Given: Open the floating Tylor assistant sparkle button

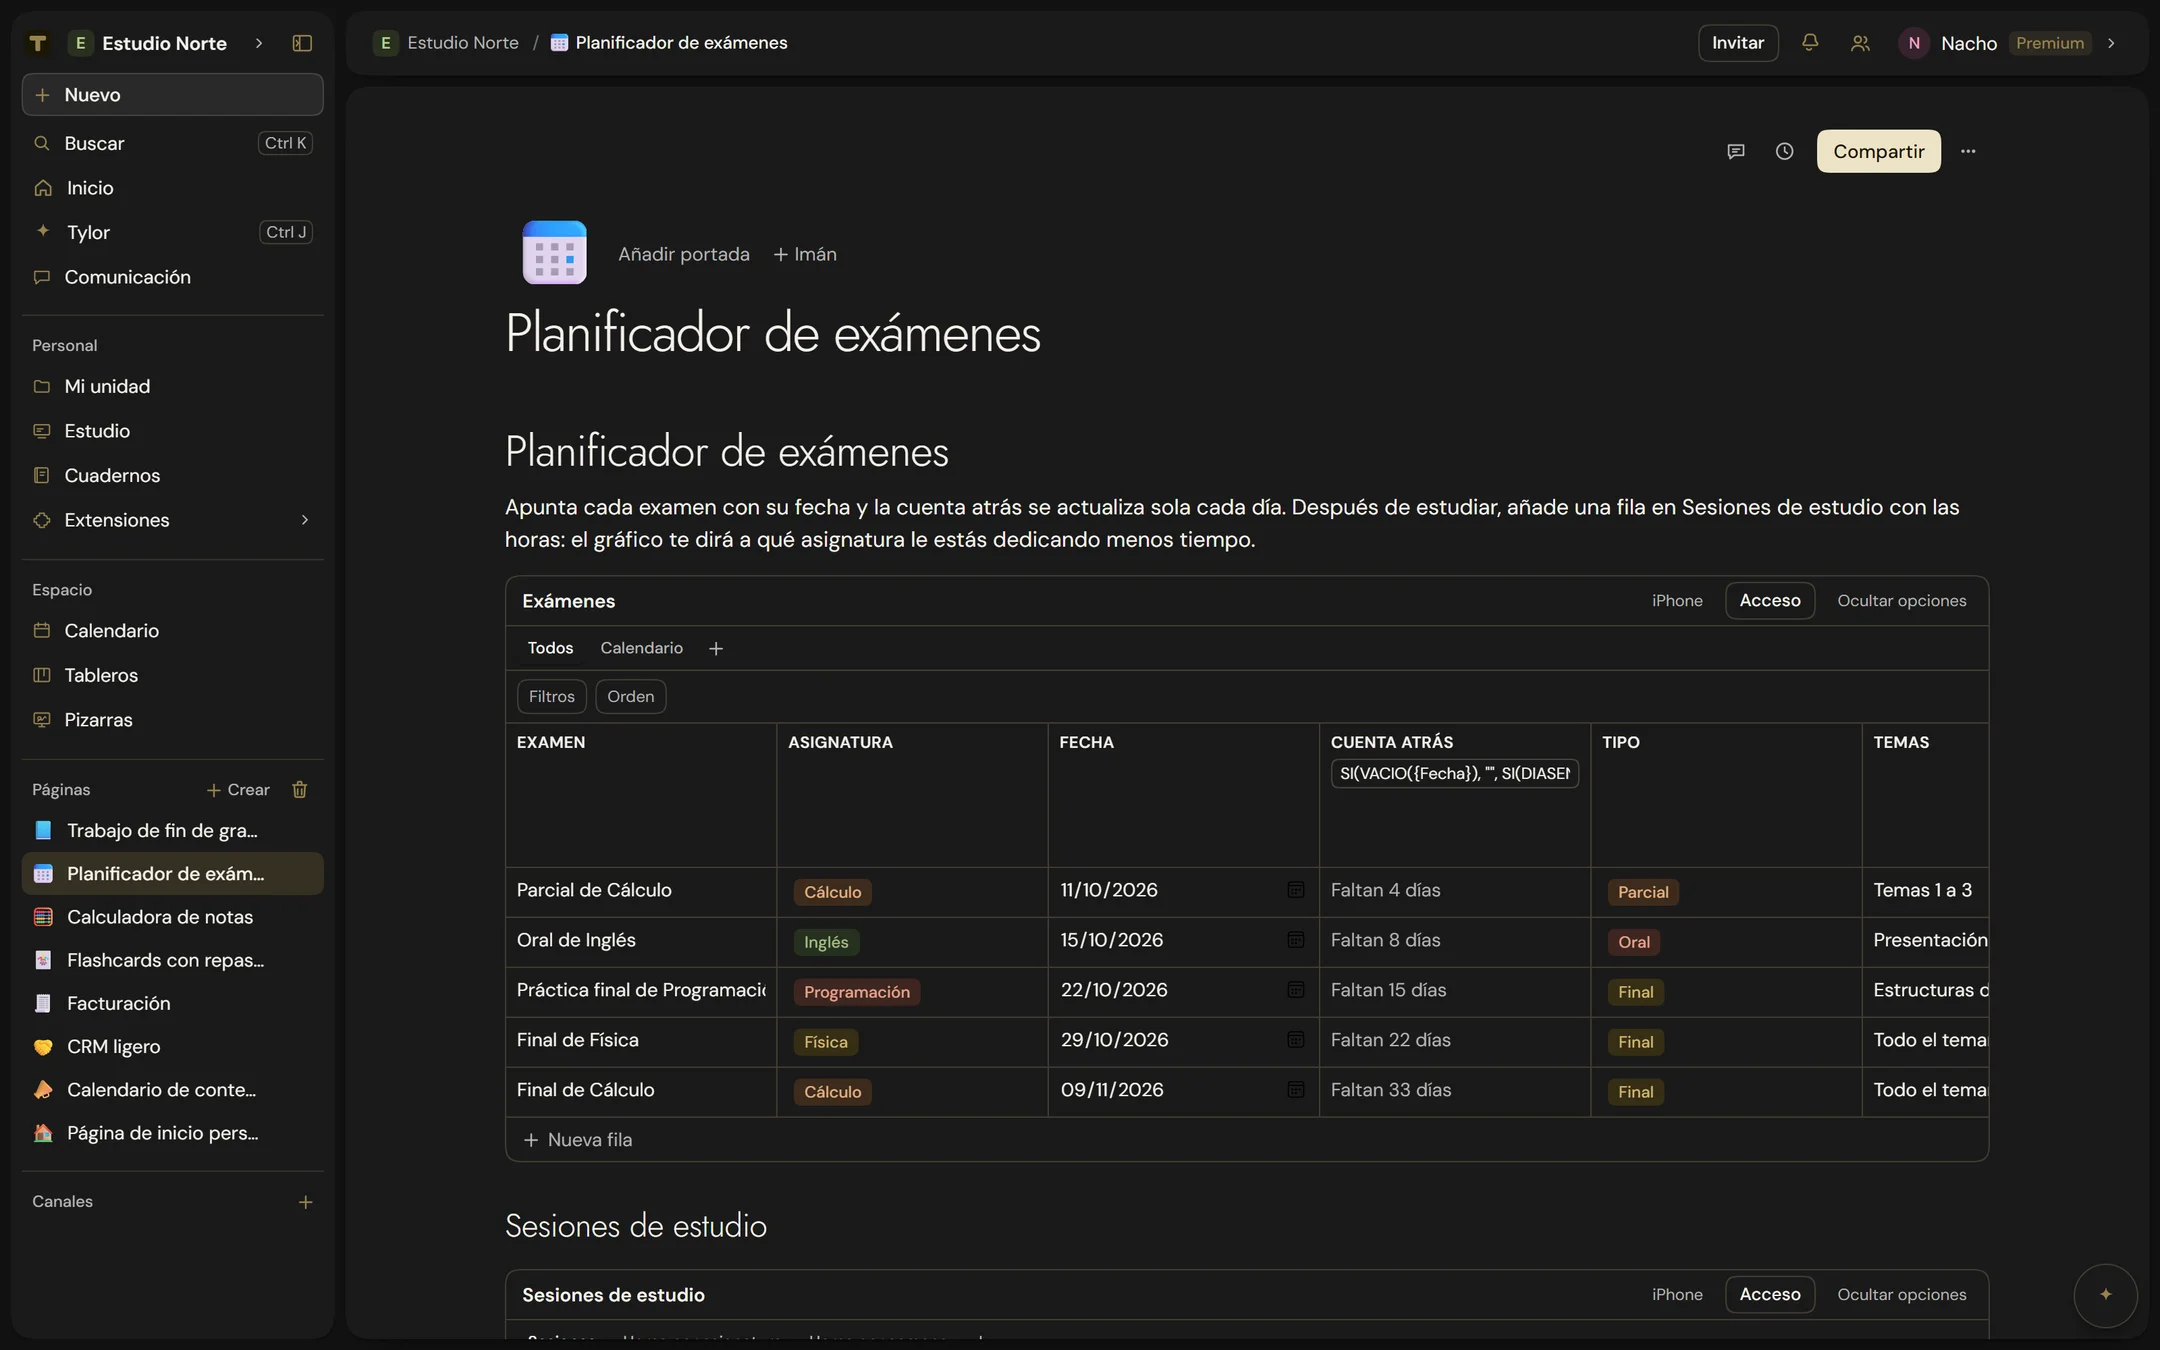Looking at the screenshot, I should click(2105, 1295).
